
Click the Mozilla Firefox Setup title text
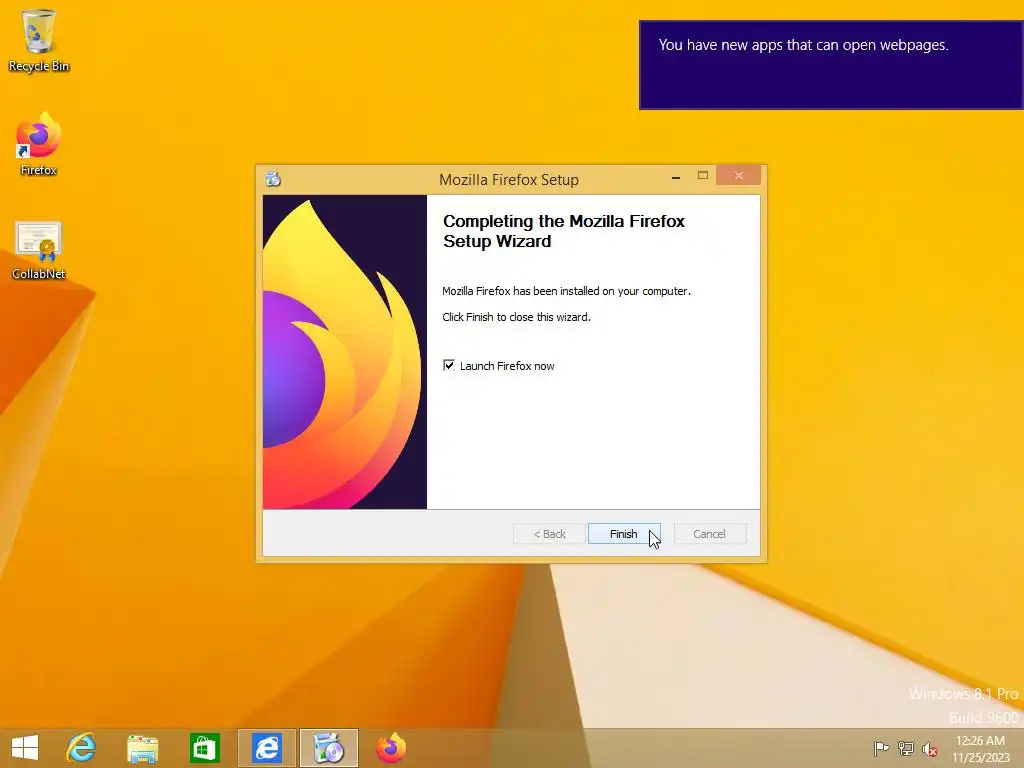click(509, 180)
